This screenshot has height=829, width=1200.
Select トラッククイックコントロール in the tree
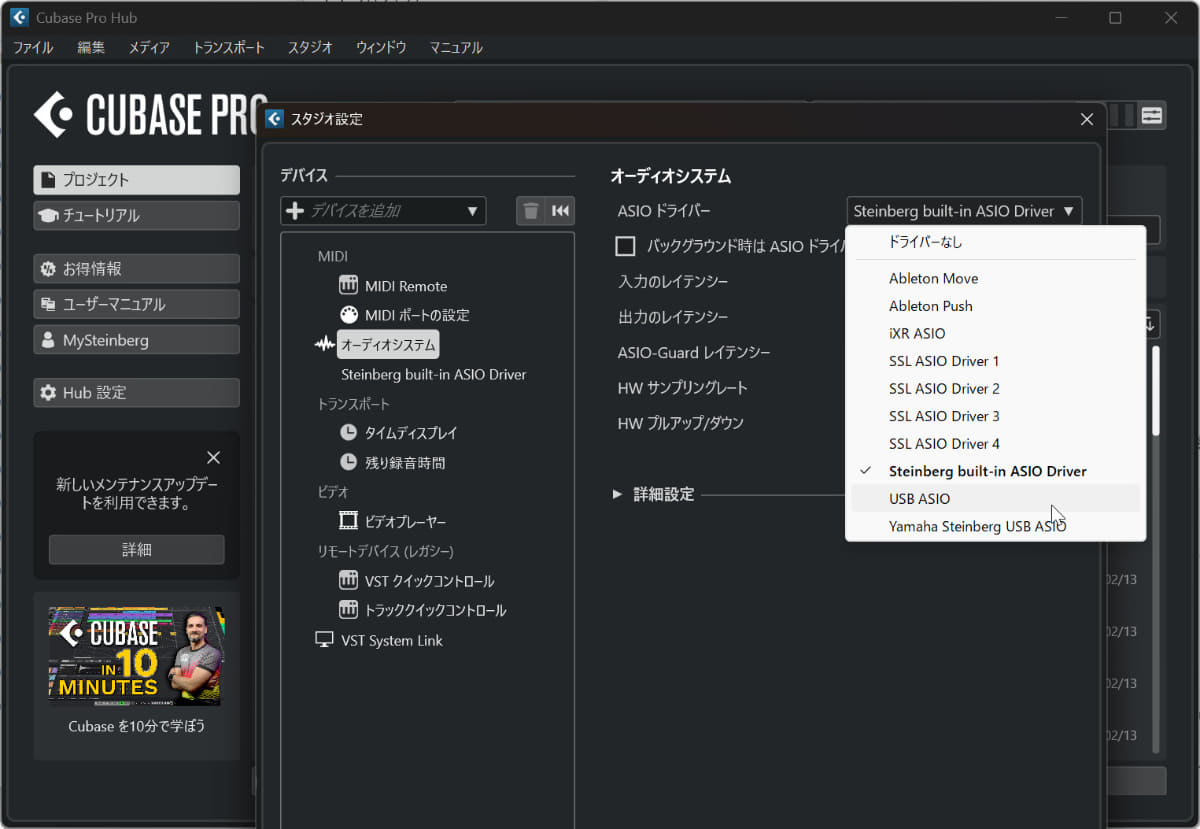point(435,610)
